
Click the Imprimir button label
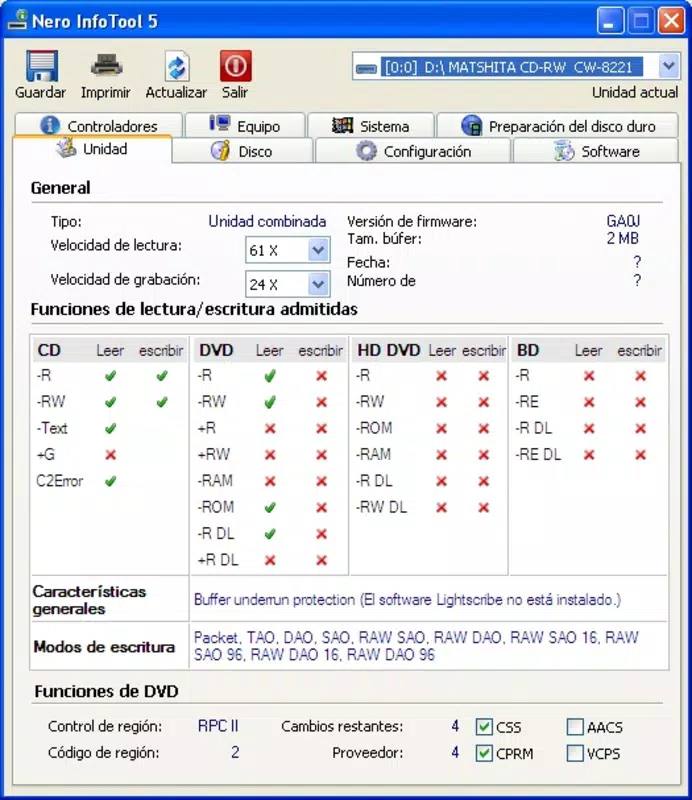(x=106, y=92)
